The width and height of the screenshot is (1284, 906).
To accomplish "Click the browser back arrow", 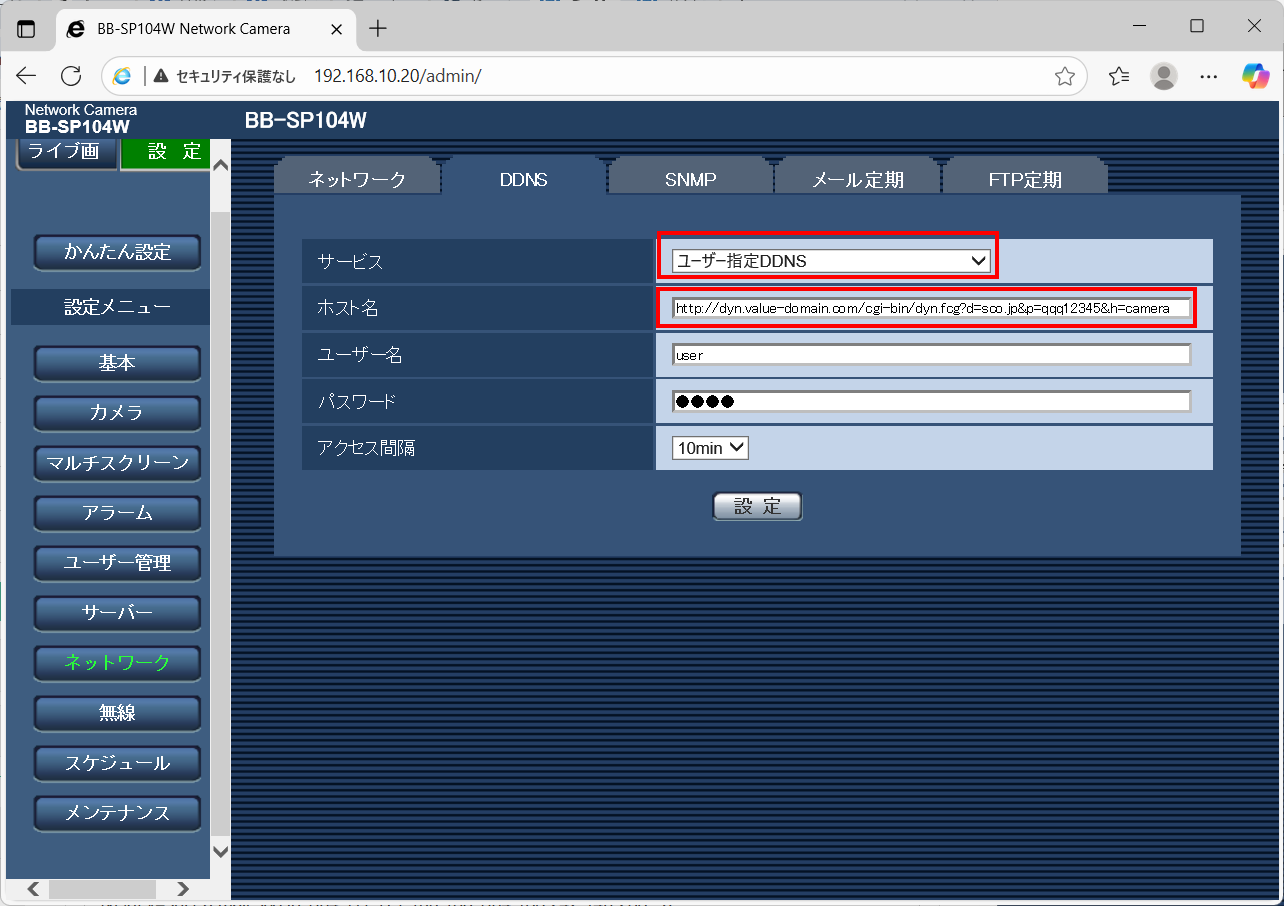I will [26, 76].
